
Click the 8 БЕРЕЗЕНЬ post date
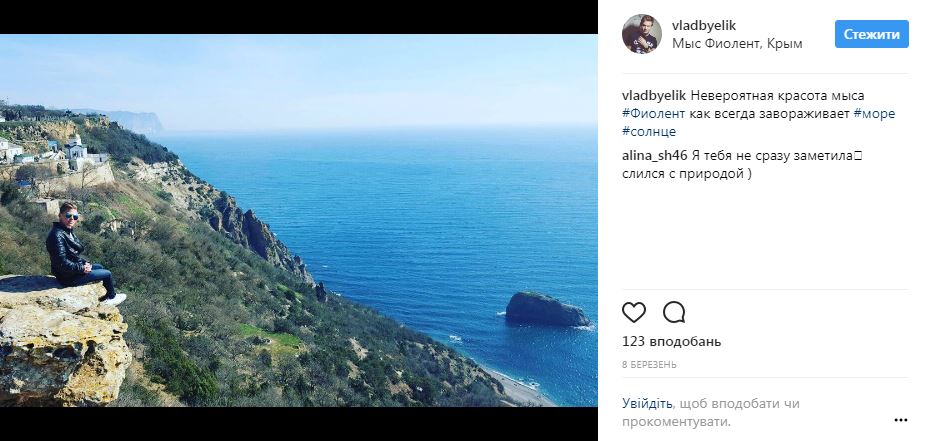650,365
